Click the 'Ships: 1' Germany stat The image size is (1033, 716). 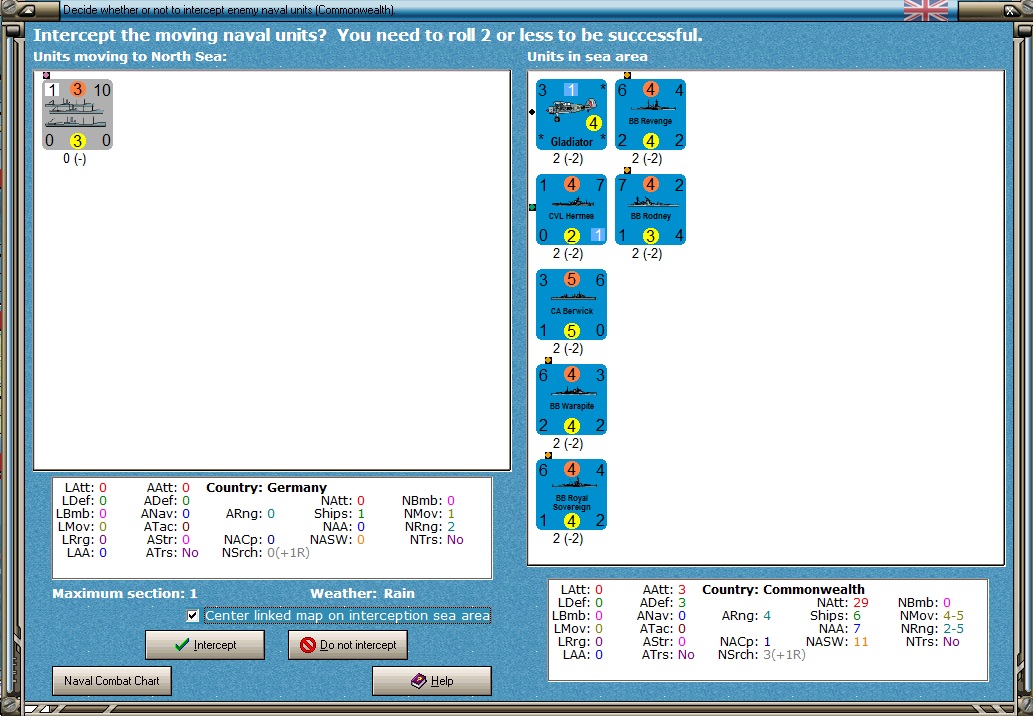pos(339,514)
